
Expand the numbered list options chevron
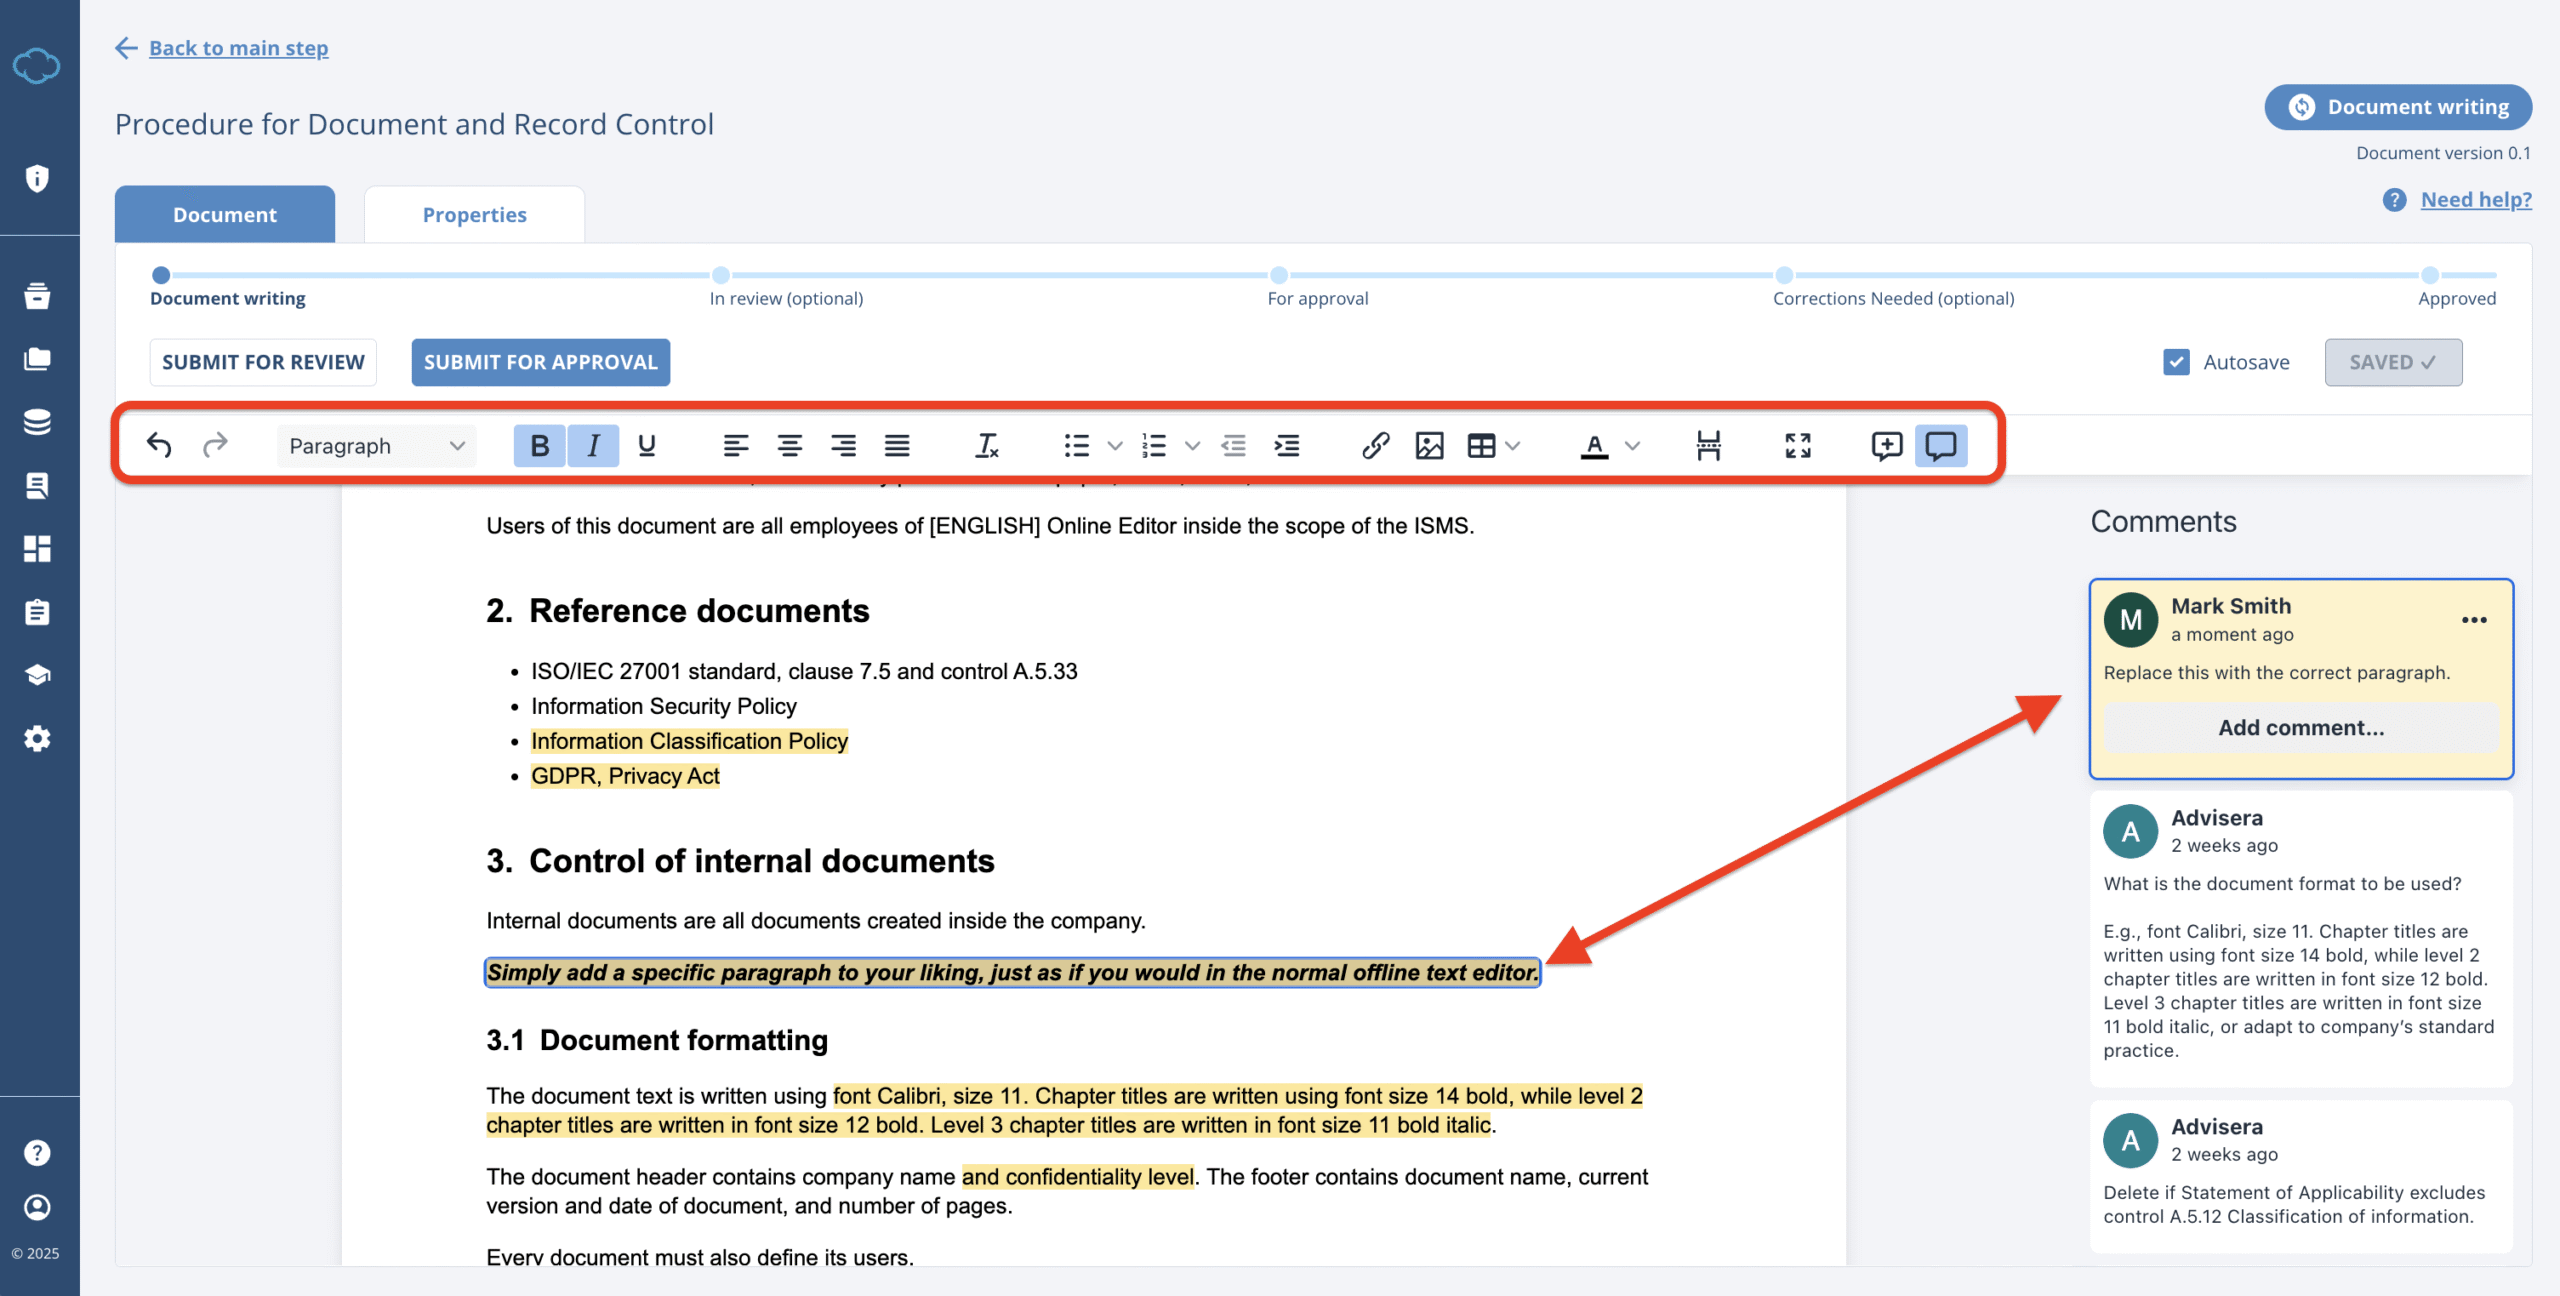(1192, 446)
